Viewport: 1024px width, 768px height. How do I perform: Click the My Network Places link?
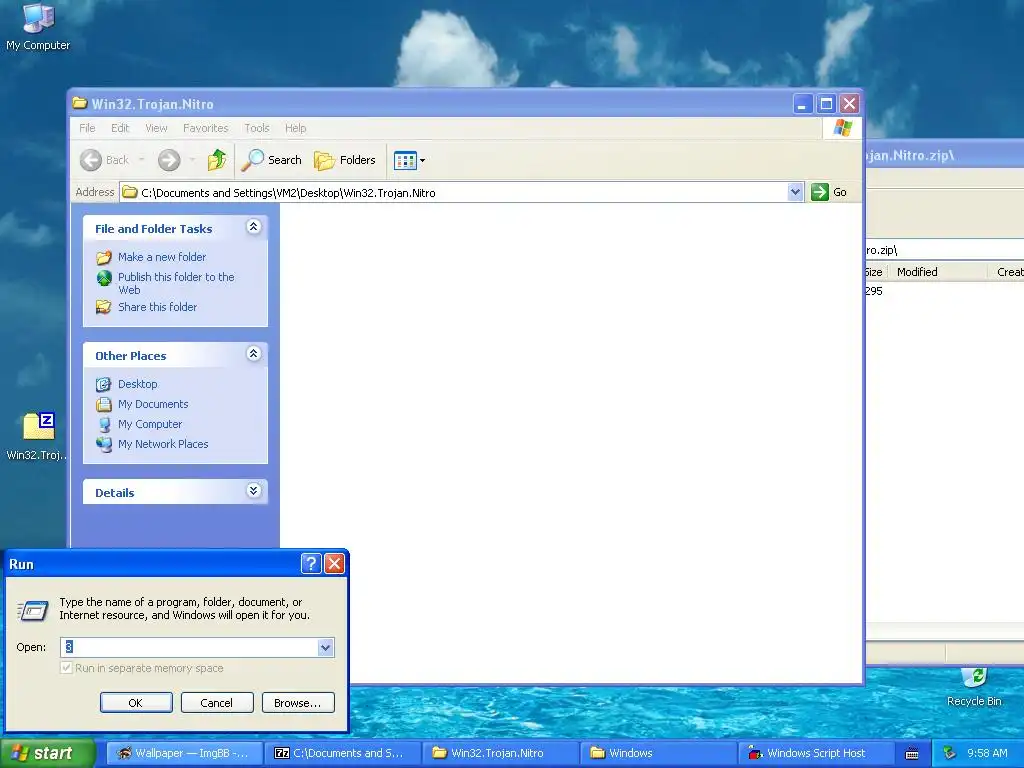[x=163, y=444]
